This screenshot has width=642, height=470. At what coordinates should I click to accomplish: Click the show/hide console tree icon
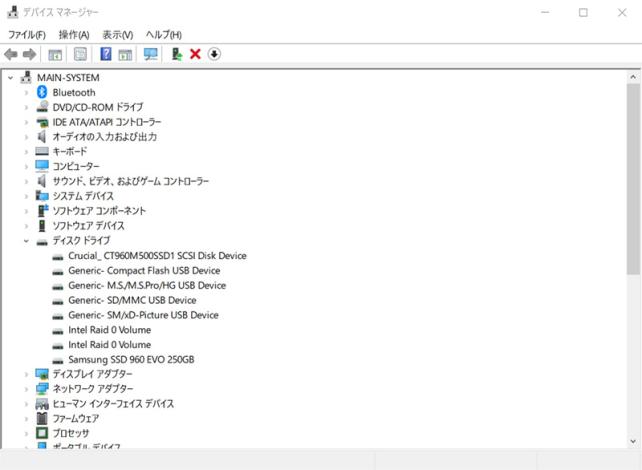[55, 54]
